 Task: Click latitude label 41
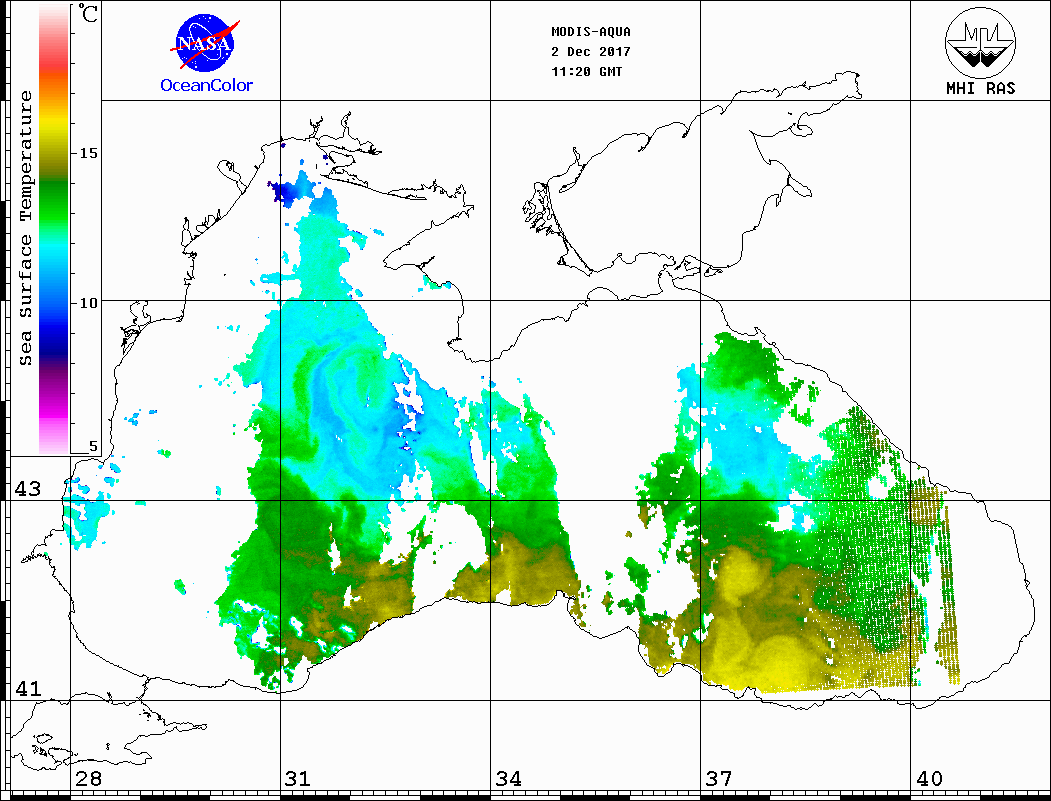tap(27, 688)
